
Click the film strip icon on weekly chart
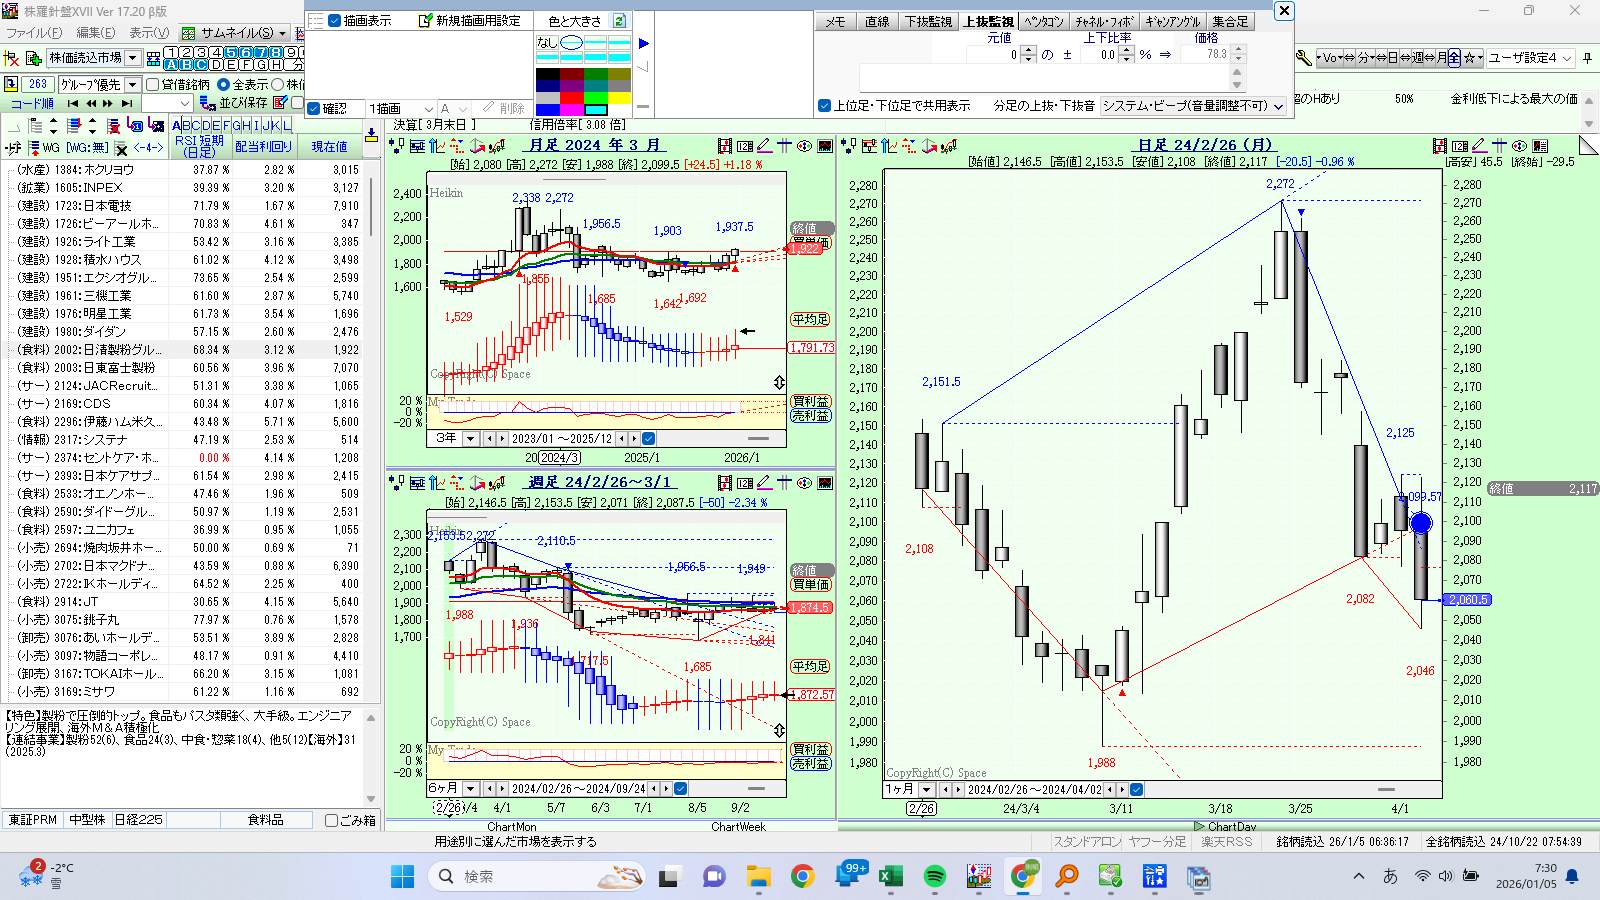tap(725, 483)
